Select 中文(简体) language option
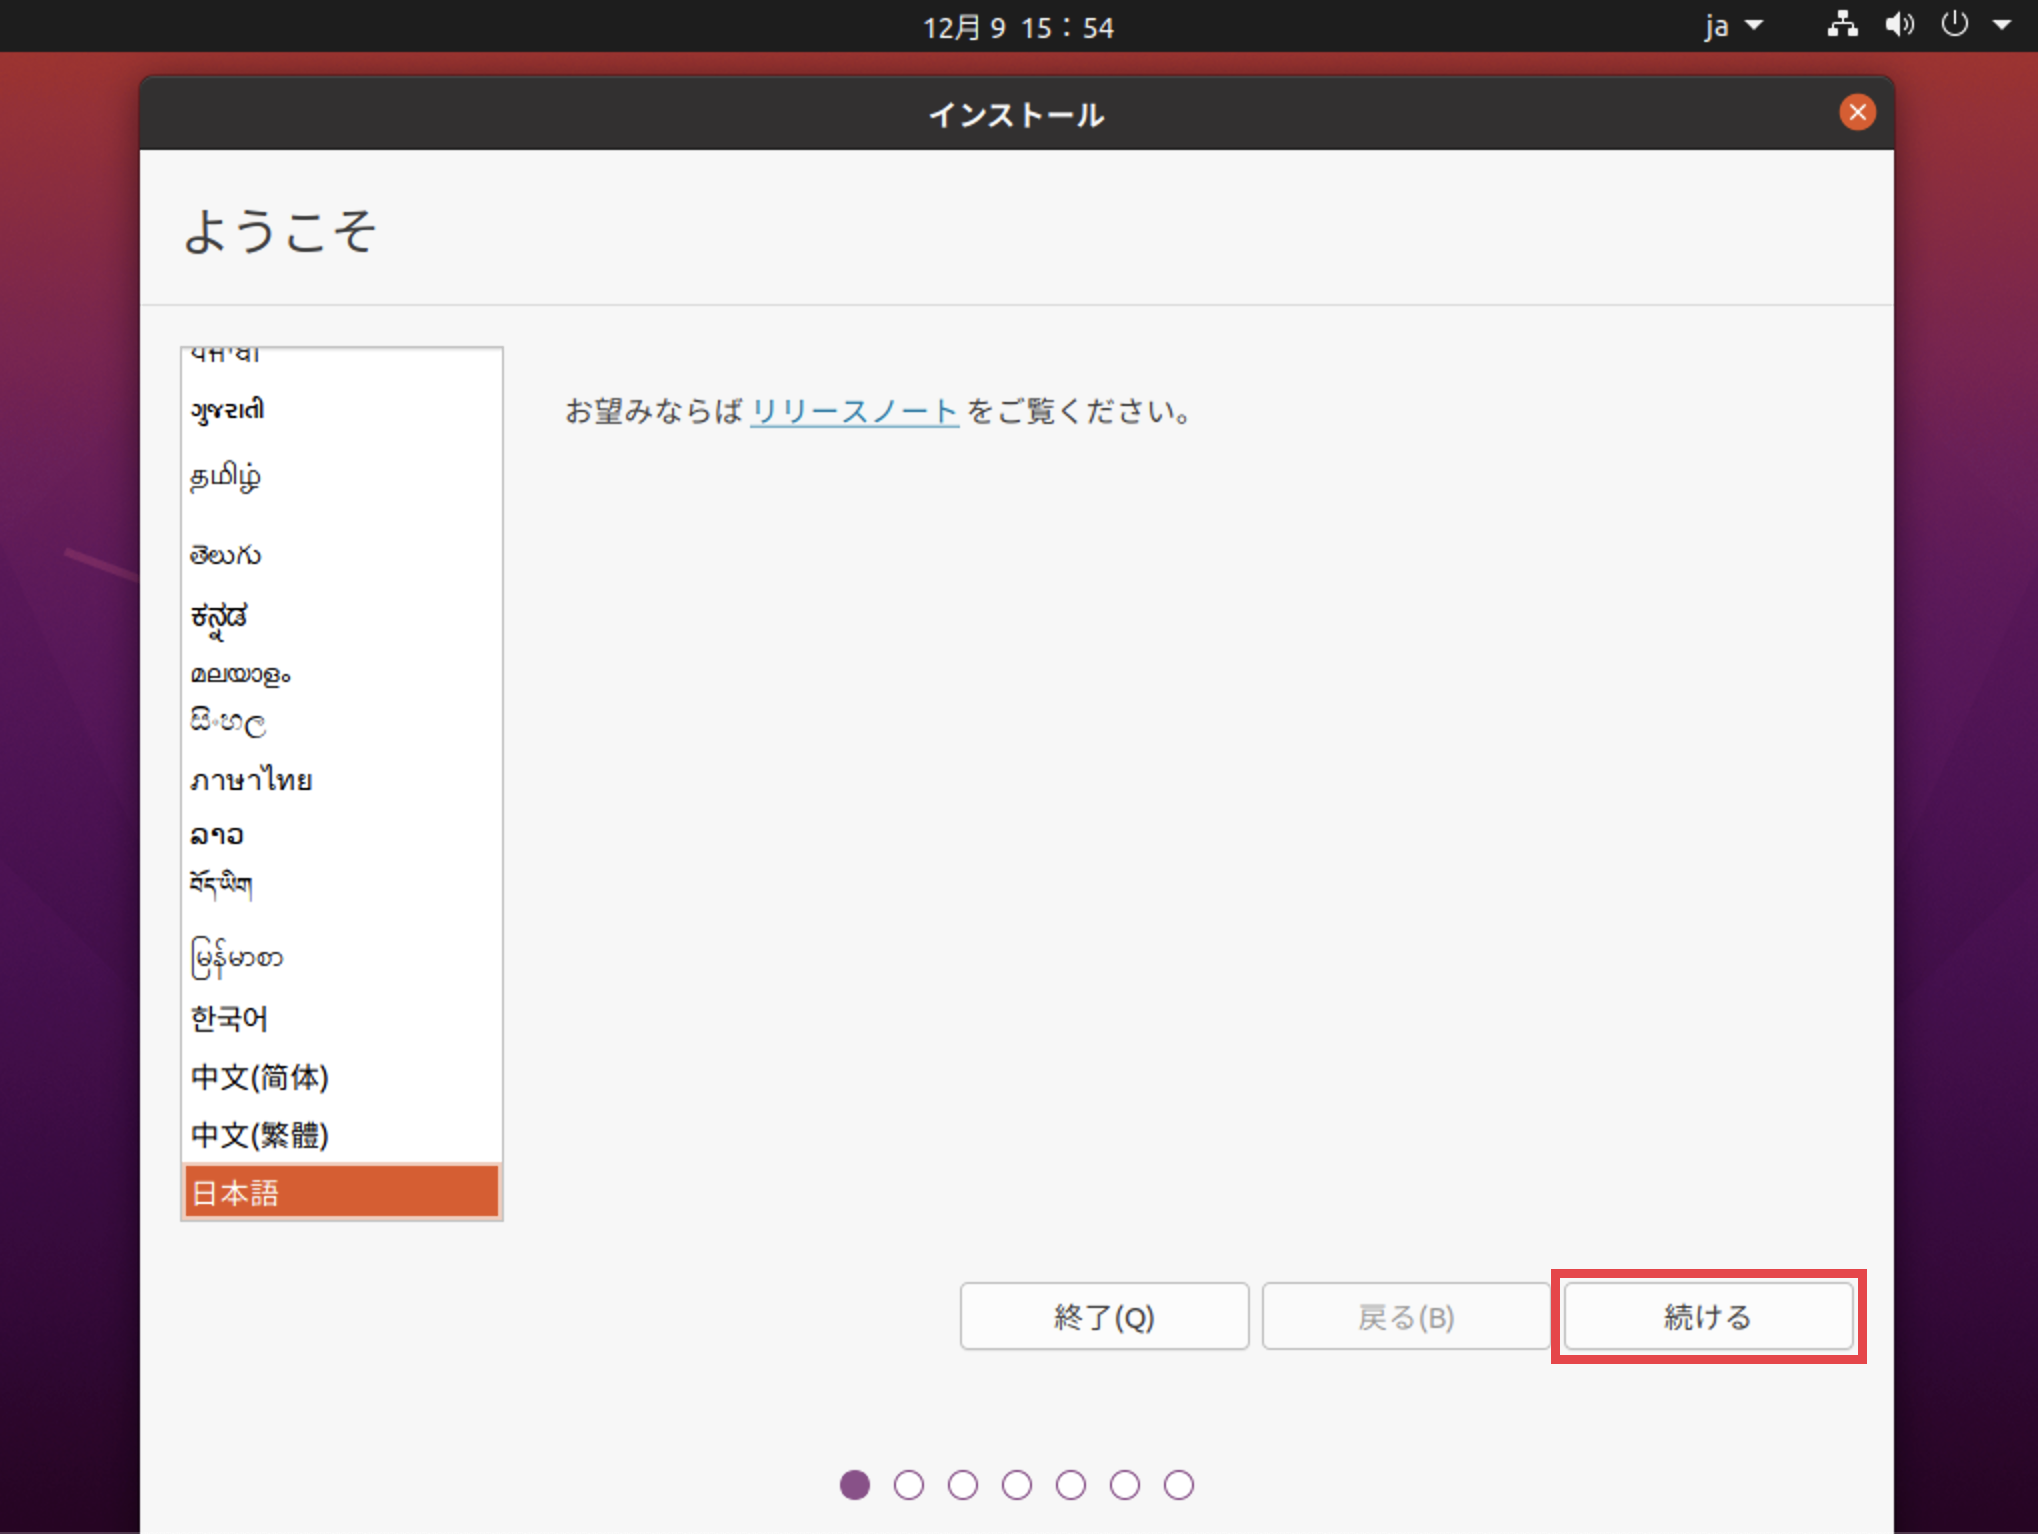 [258, 1078]
